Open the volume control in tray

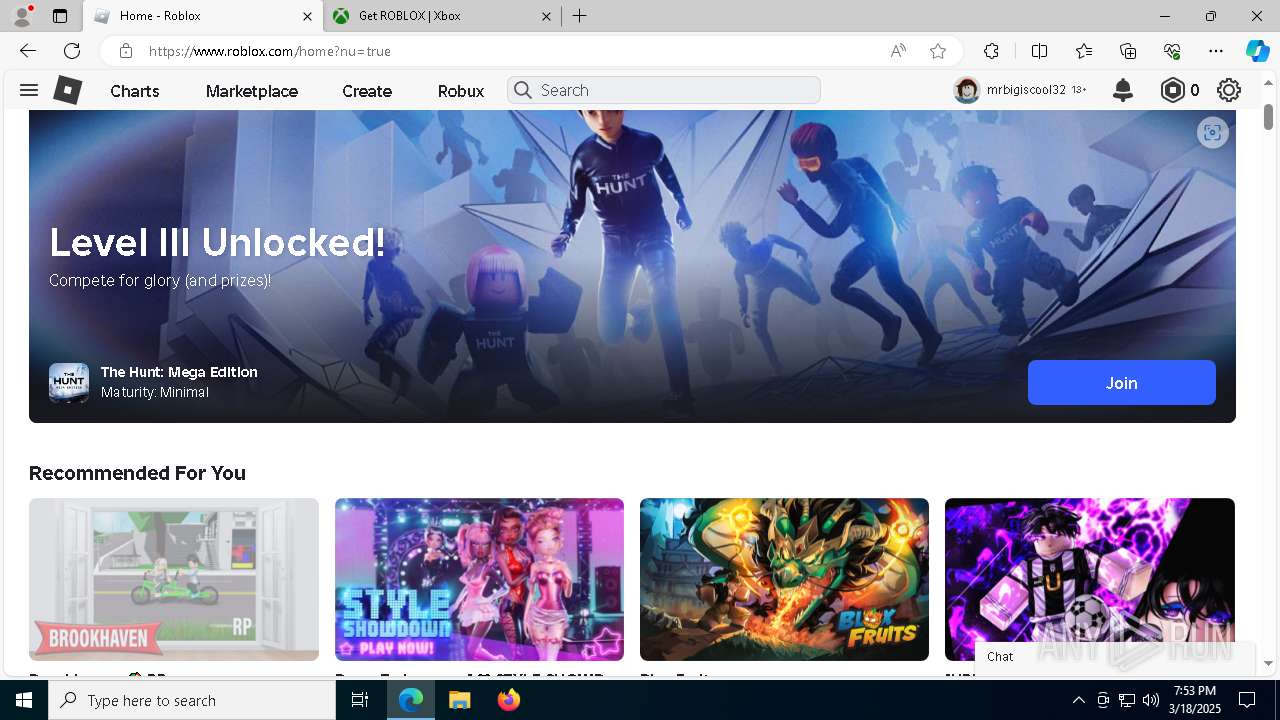click(1150, 700)
